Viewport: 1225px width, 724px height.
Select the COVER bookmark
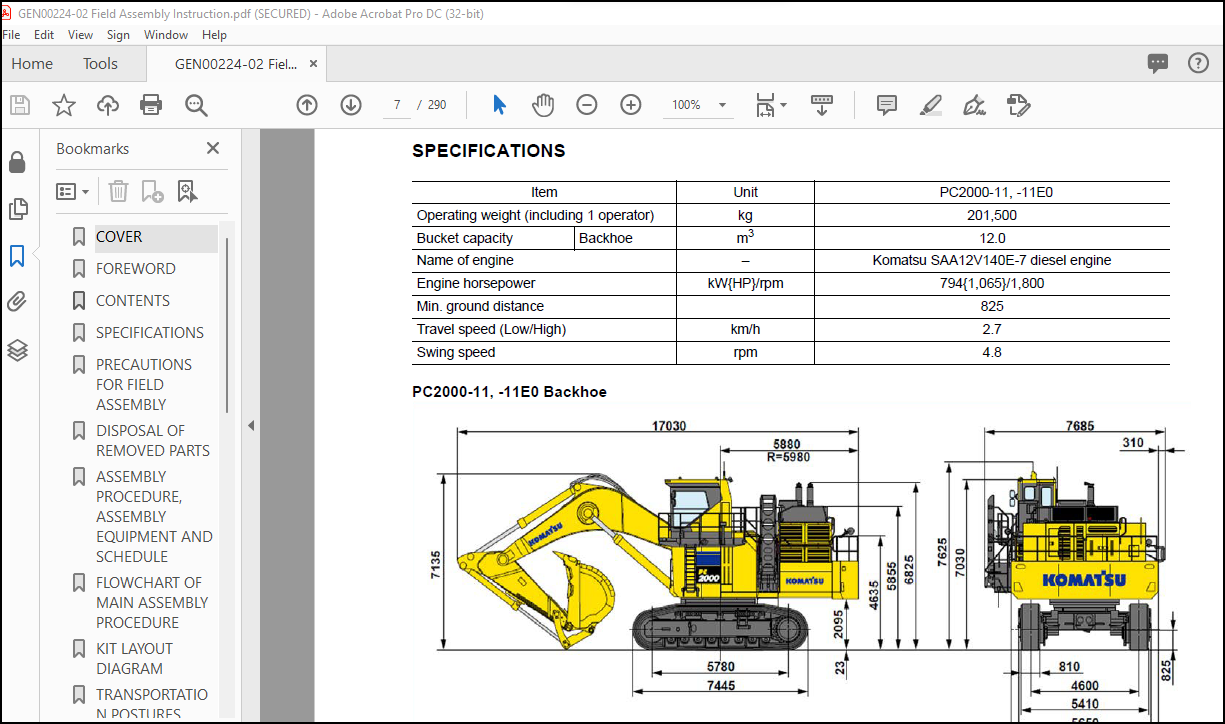(x=119, y=237)
